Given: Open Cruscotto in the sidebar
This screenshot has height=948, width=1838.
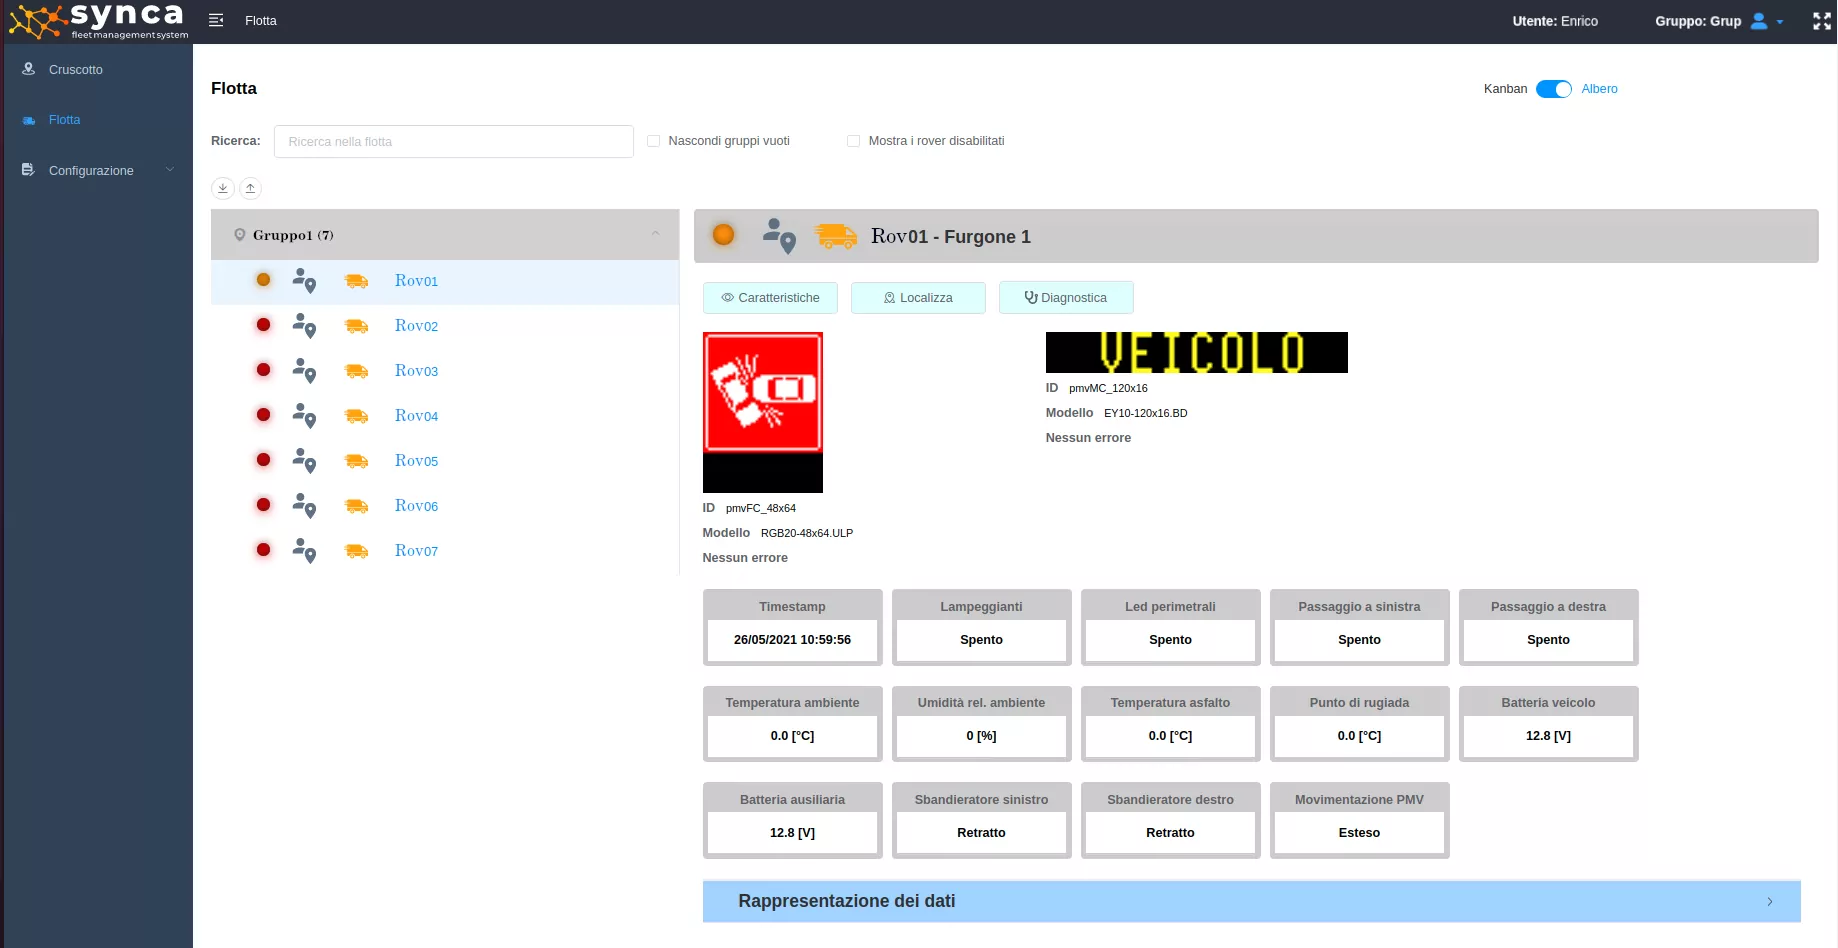Looking at the screenshot, I should [x=76, y=70].
